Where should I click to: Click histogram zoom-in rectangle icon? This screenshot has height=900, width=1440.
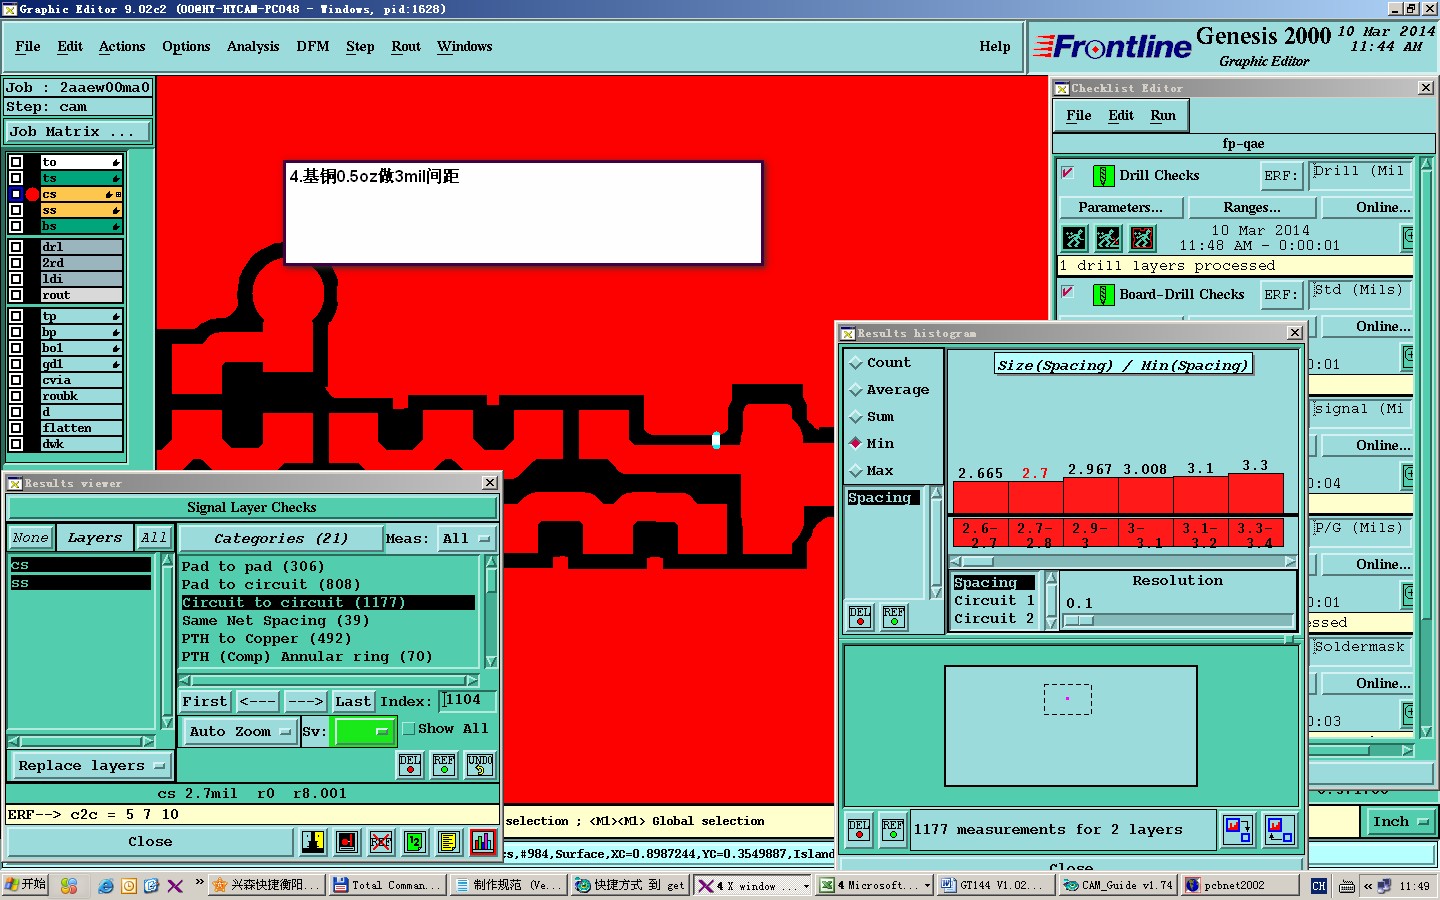1238,830
